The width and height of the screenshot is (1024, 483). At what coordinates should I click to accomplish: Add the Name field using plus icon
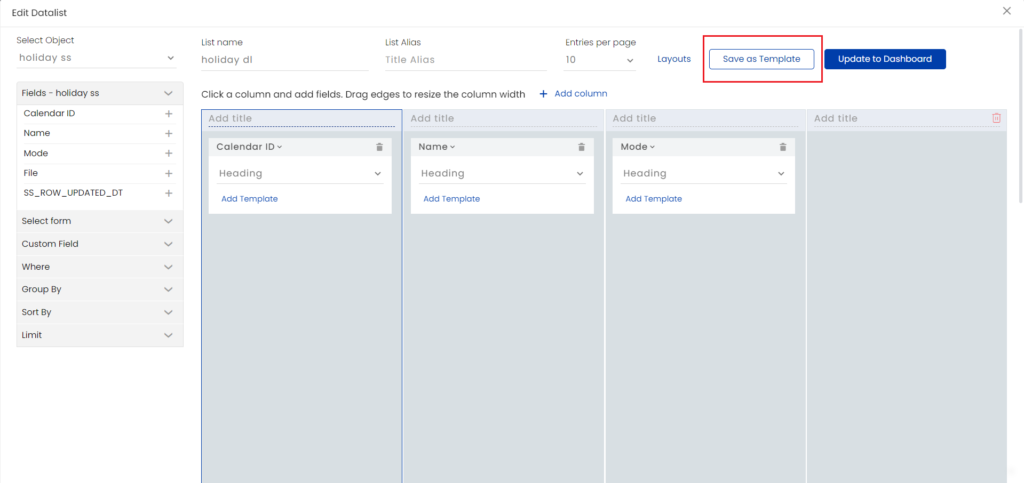point(168,133)
